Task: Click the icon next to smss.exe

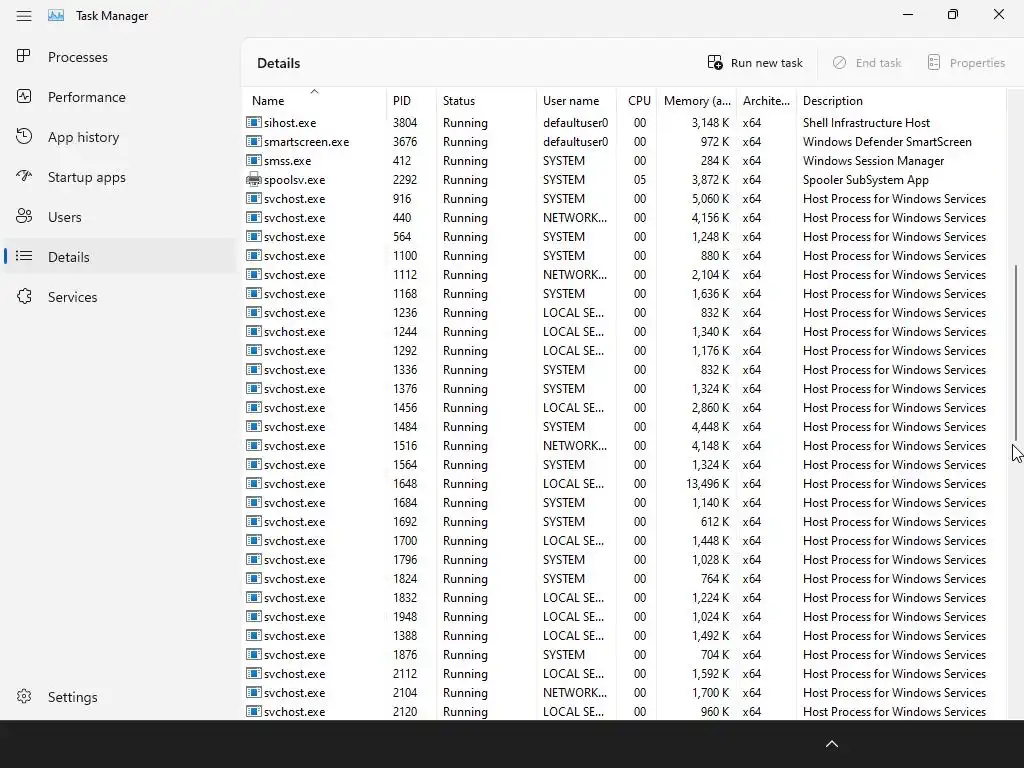Action: click(x=253, y=160)
